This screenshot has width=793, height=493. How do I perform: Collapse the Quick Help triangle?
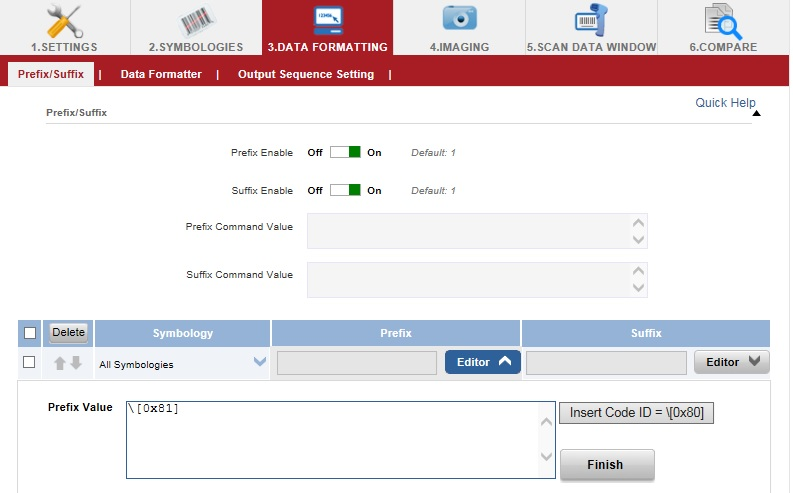[x=756, y=113]
